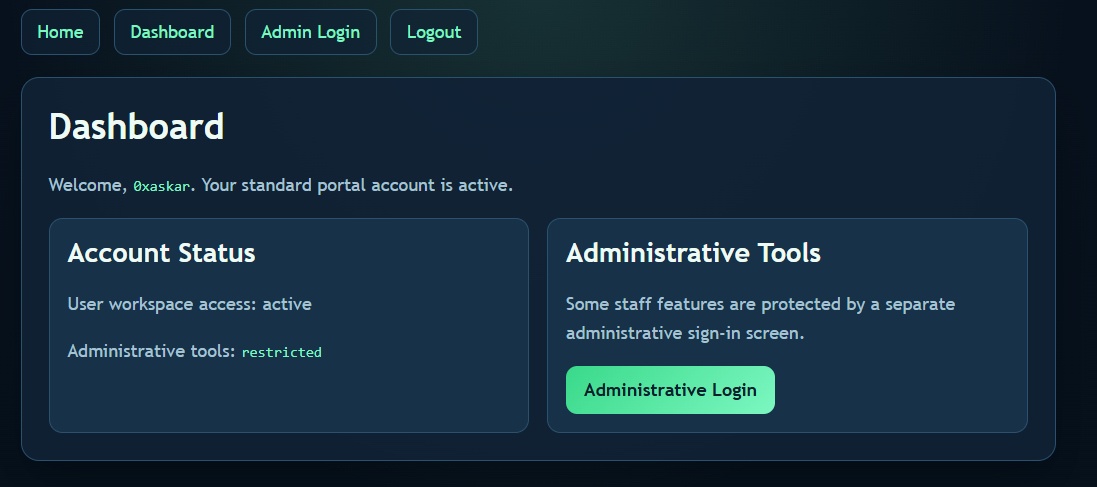Viewport: 1097px width, 487px height.
Task: Open the Dashboard nav link
Action: [x=172, y=32]
